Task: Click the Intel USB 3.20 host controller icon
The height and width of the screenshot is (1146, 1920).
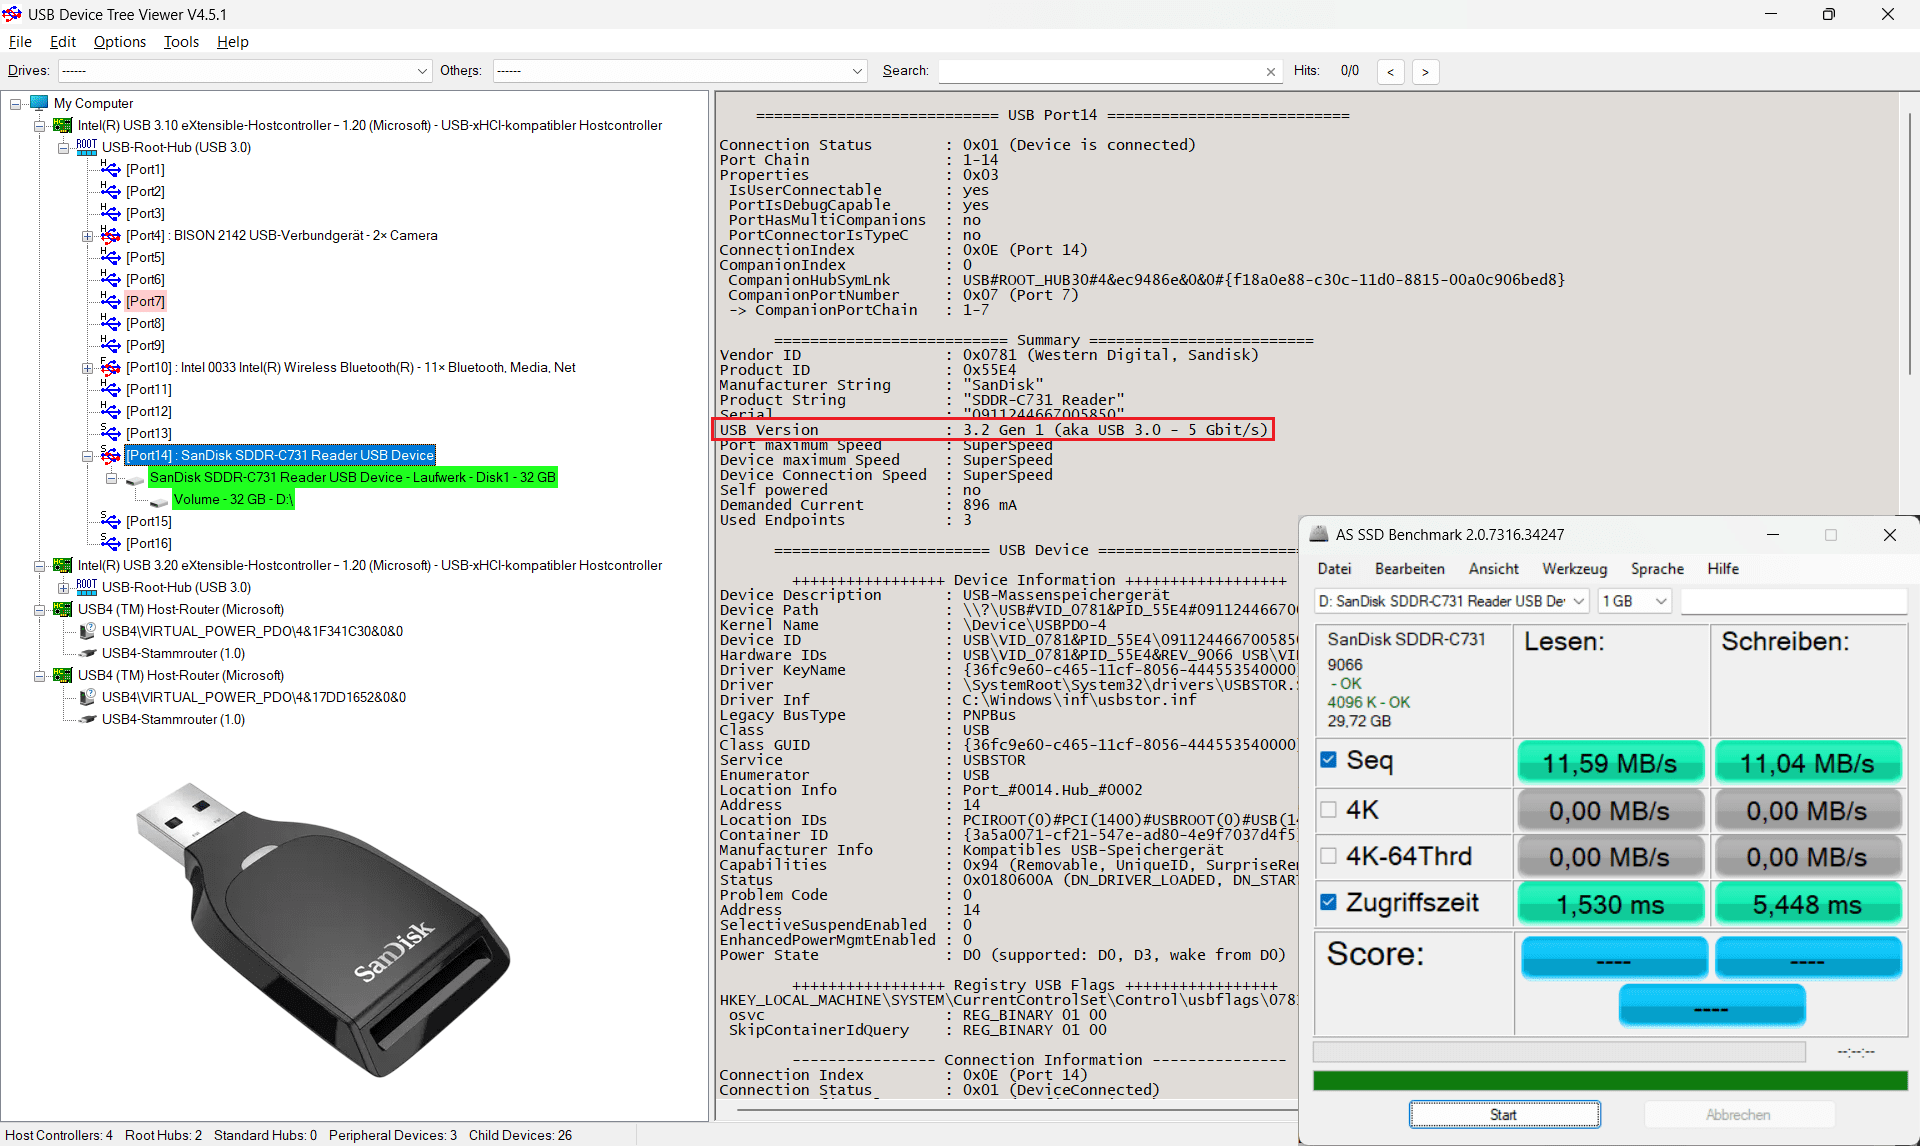Action: [x=63, y=565]
